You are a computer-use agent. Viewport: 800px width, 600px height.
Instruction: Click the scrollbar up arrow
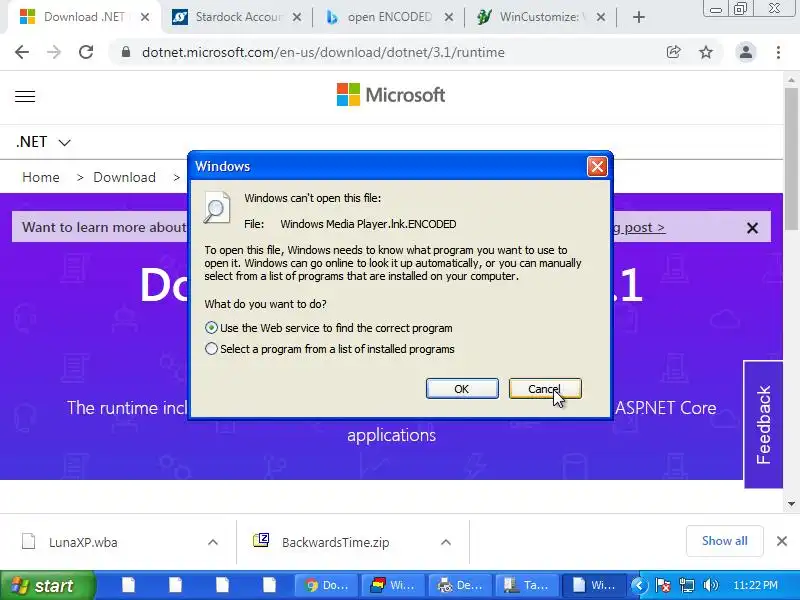point(791,80)
